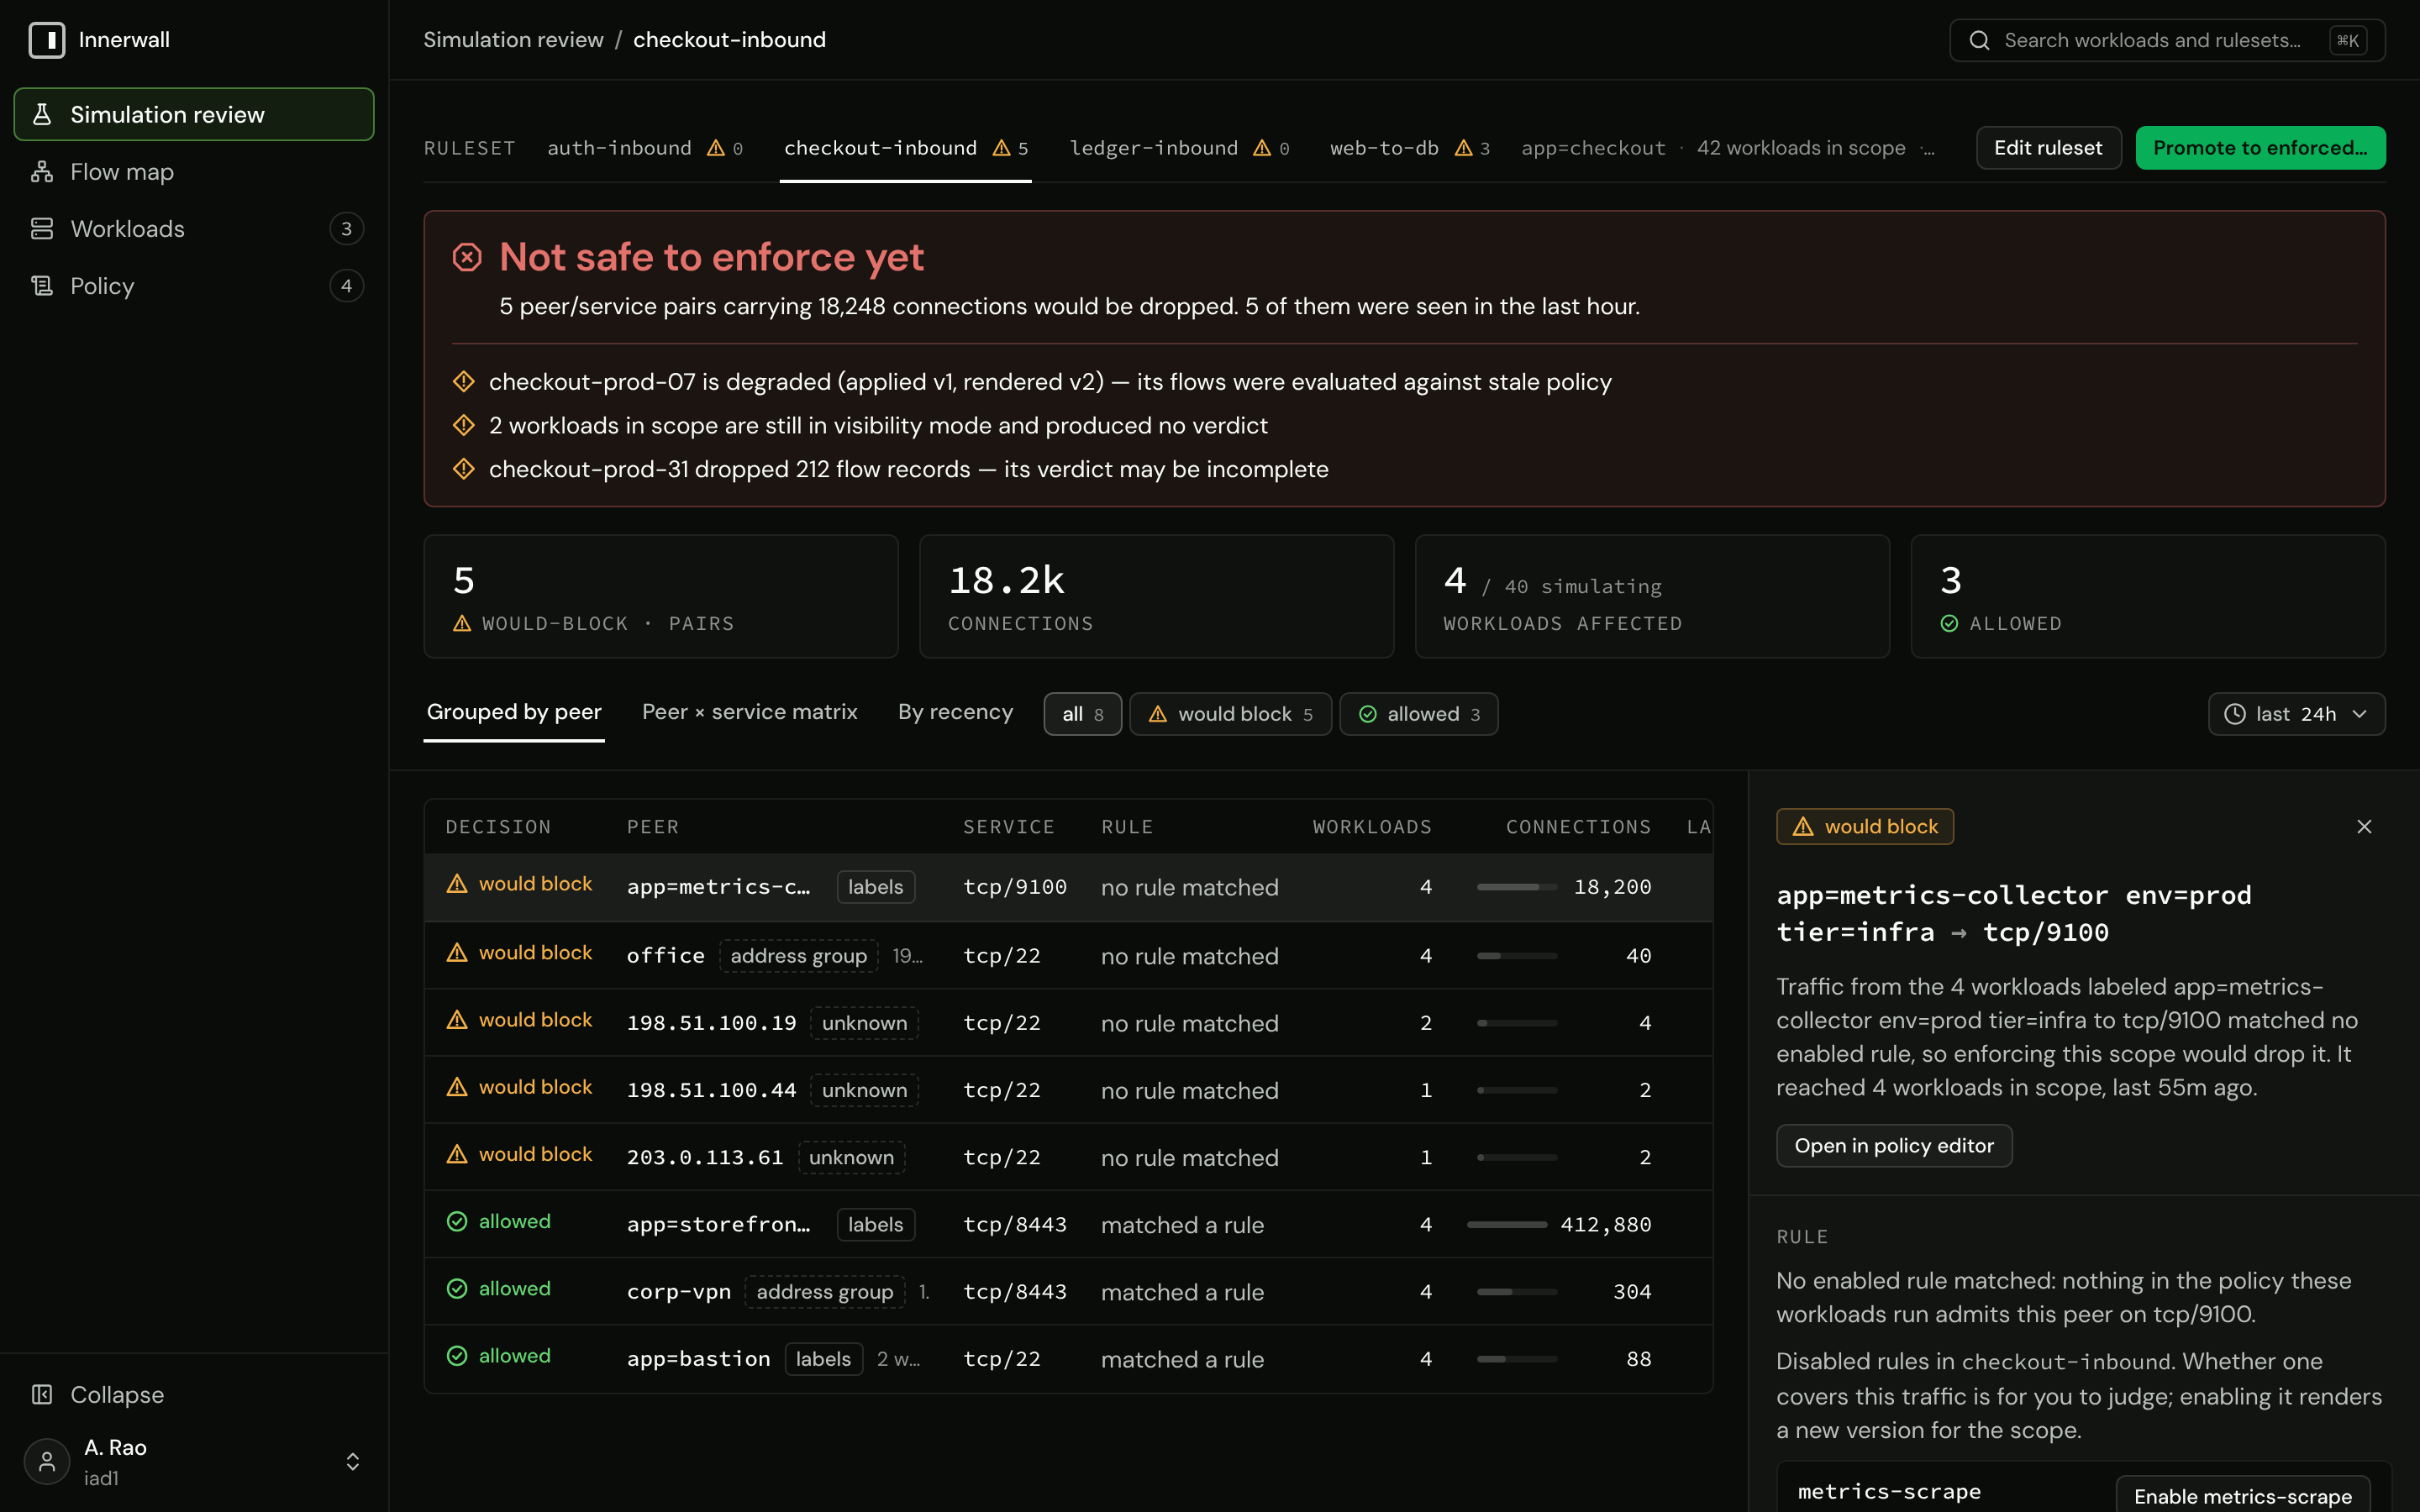This screenshot has height=1512, width=2420.
Task: Open in policy editor button
Action: [1894, 1146]
